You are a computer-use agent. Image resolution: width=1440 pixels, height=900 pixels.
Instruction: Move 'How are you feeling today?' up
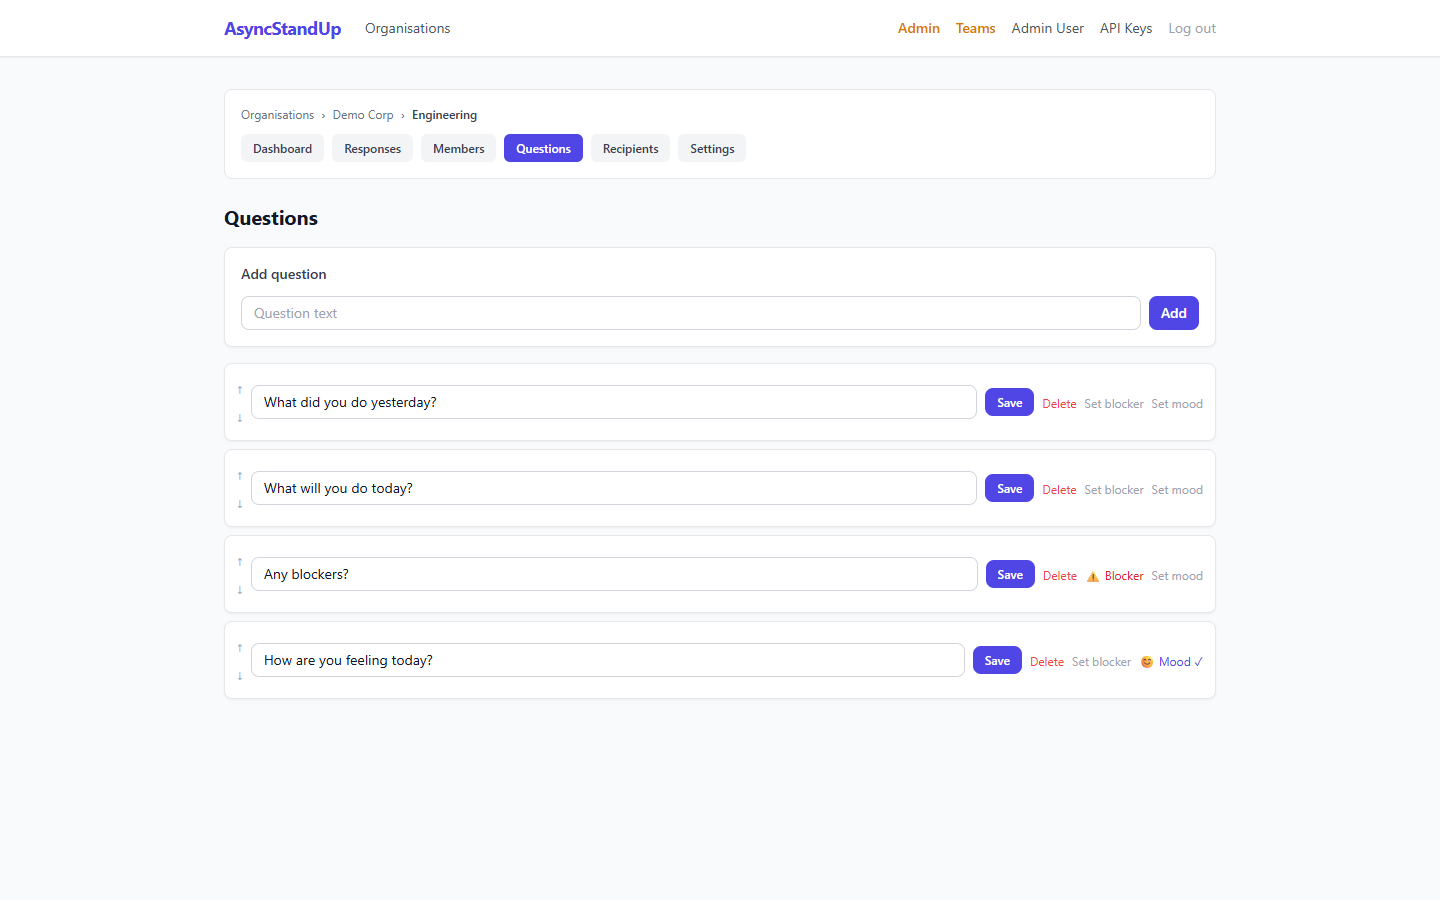coord(240,648)
